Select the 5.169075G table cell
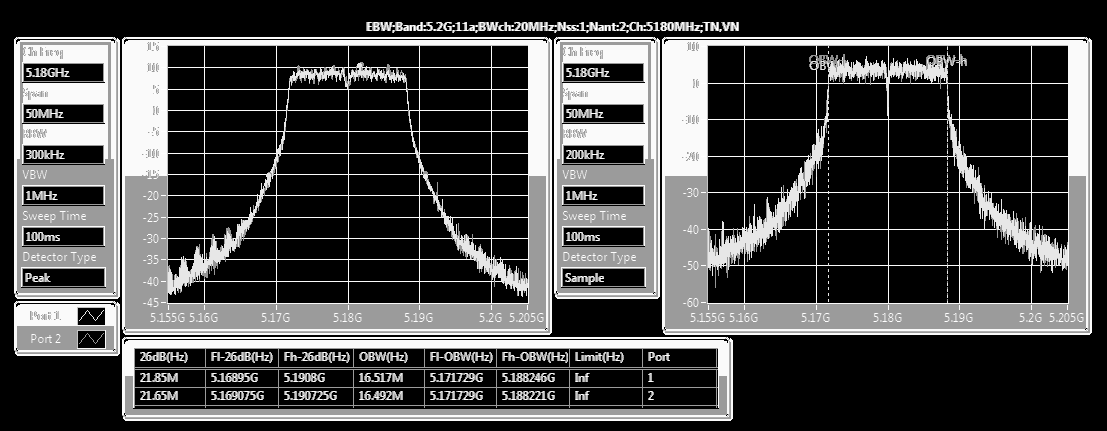 point(242,396)
